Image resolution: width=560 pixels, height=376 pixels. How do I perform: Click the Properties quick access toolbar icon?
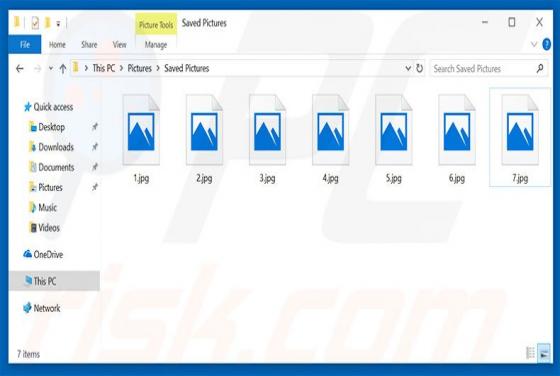pyautogui.click(x=35, y=23)
